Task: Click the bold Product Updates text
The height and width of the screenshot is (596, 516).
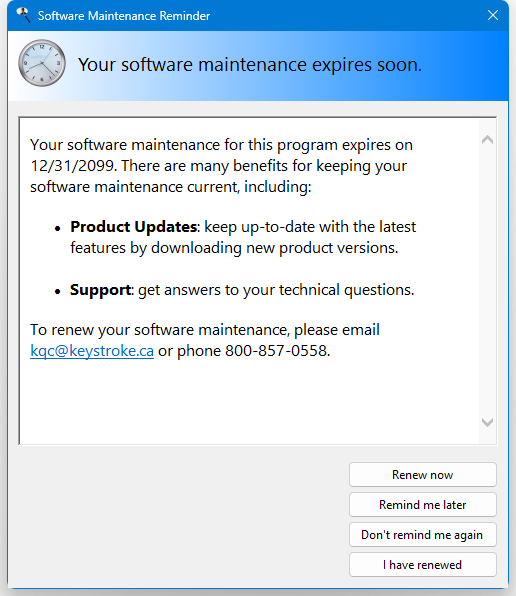Action: pyautogui.click(x=133, y=227)
